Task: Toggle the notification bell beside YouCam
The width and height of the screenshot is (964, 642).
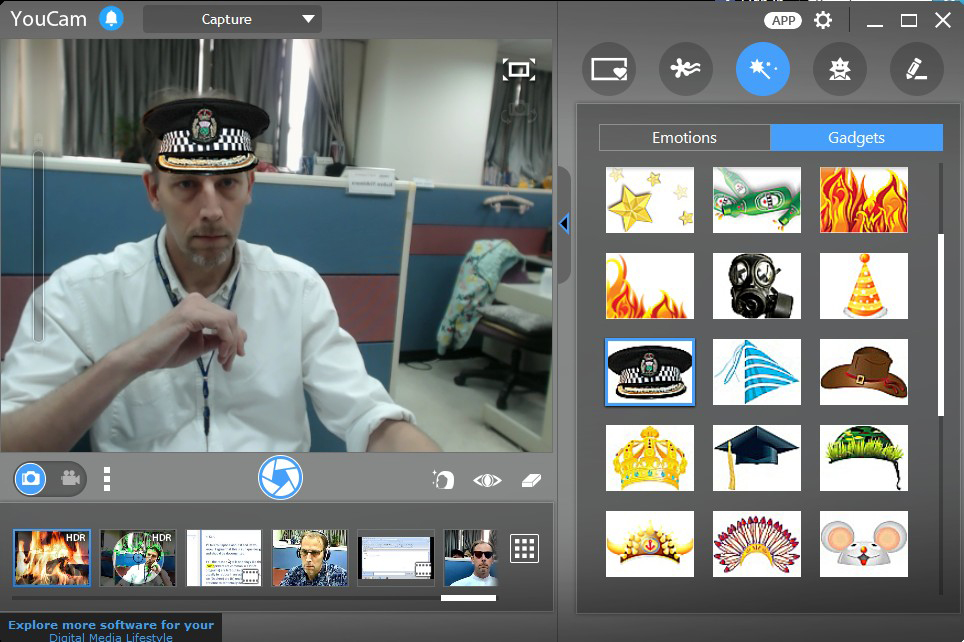Action: pyautogui.click(x=111, y=18)
